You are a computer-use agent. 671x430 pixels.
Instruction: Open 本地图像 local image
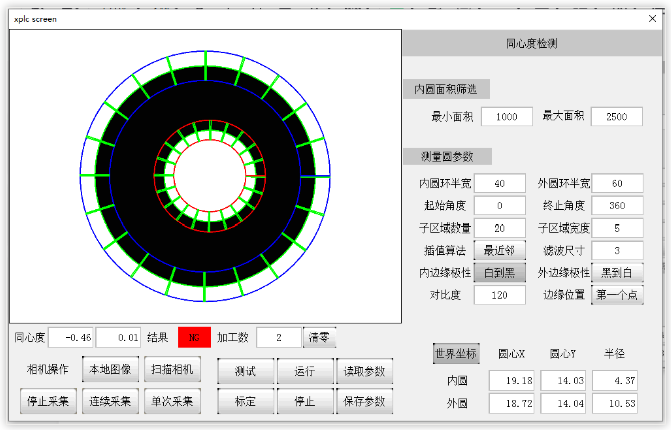tap(109, 369)
